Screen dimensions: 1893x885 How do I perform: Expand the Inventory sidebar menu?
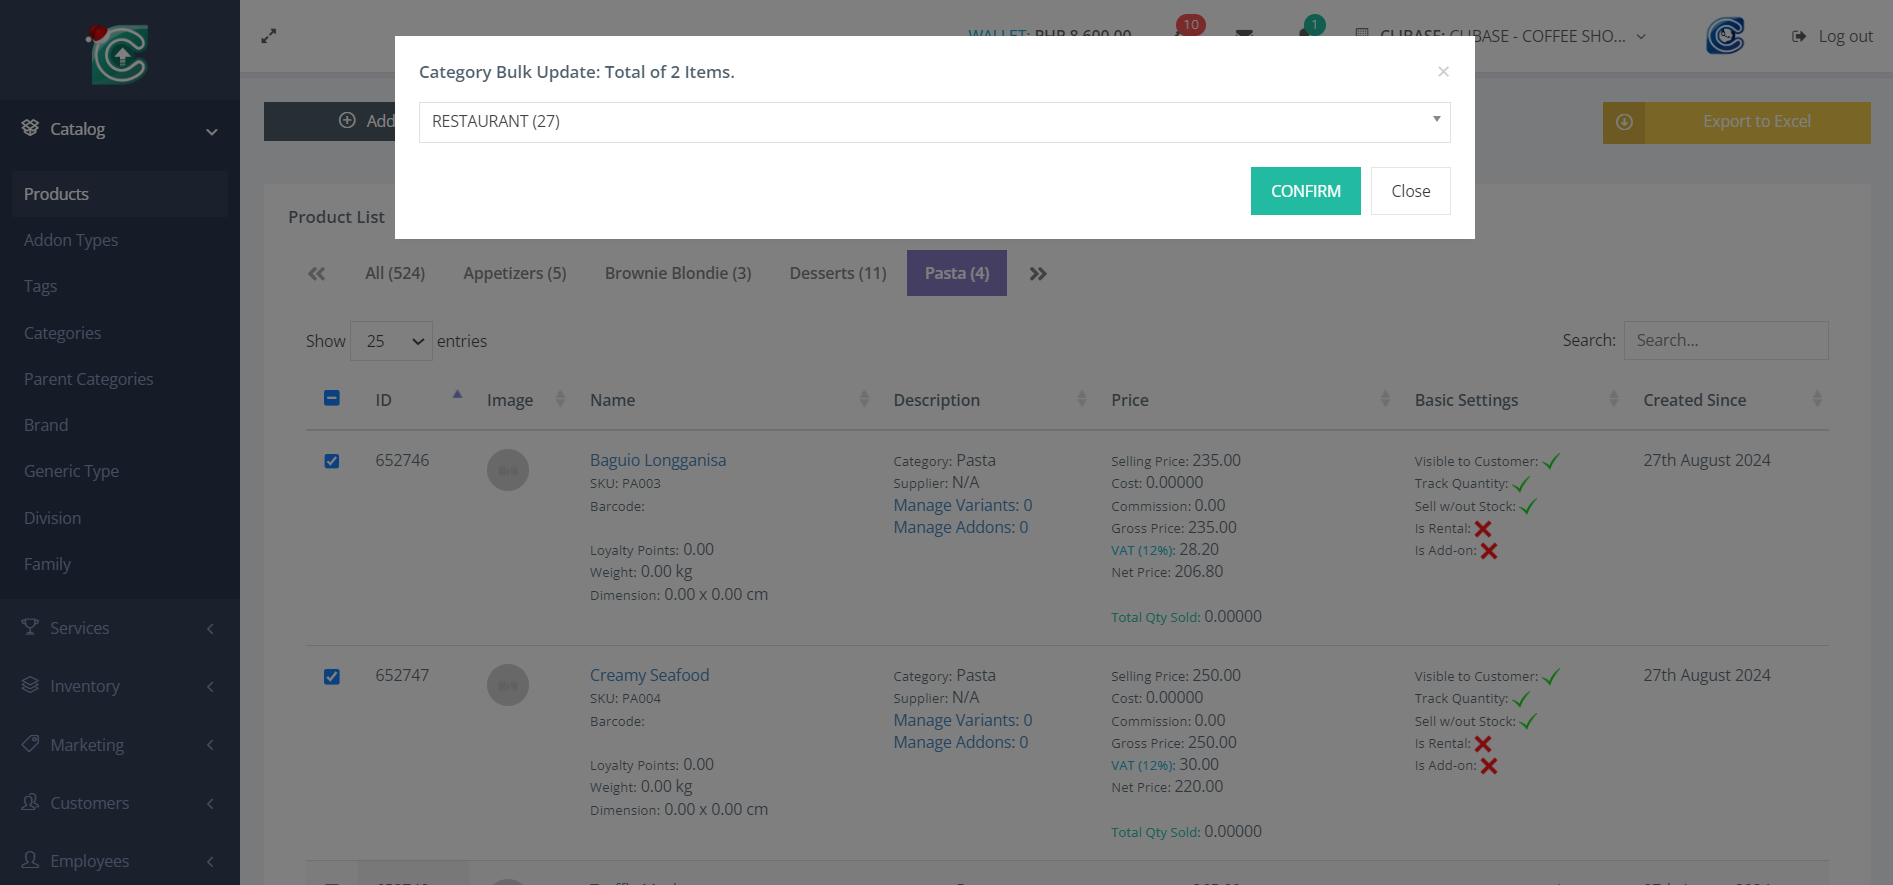pos(119,686)
